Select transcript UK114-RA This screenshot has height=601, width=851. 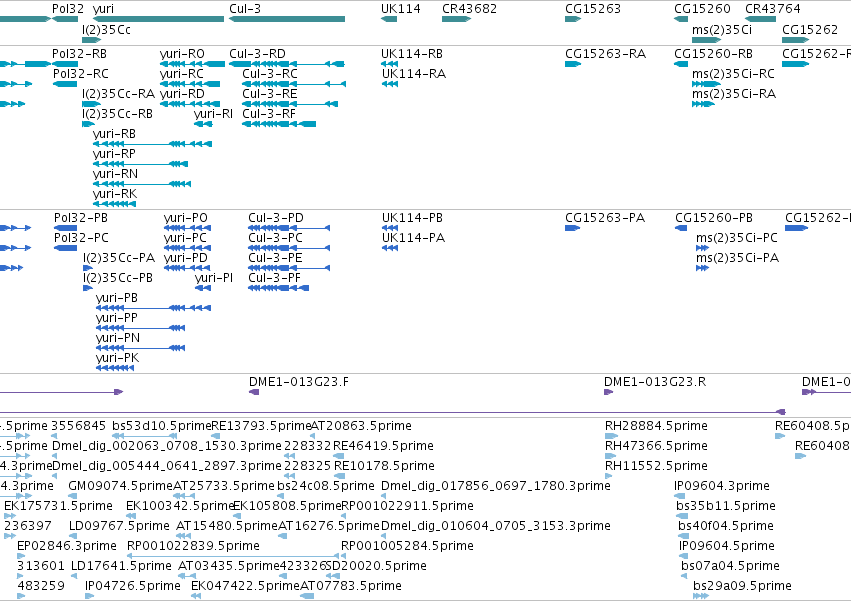coord(414,74)
